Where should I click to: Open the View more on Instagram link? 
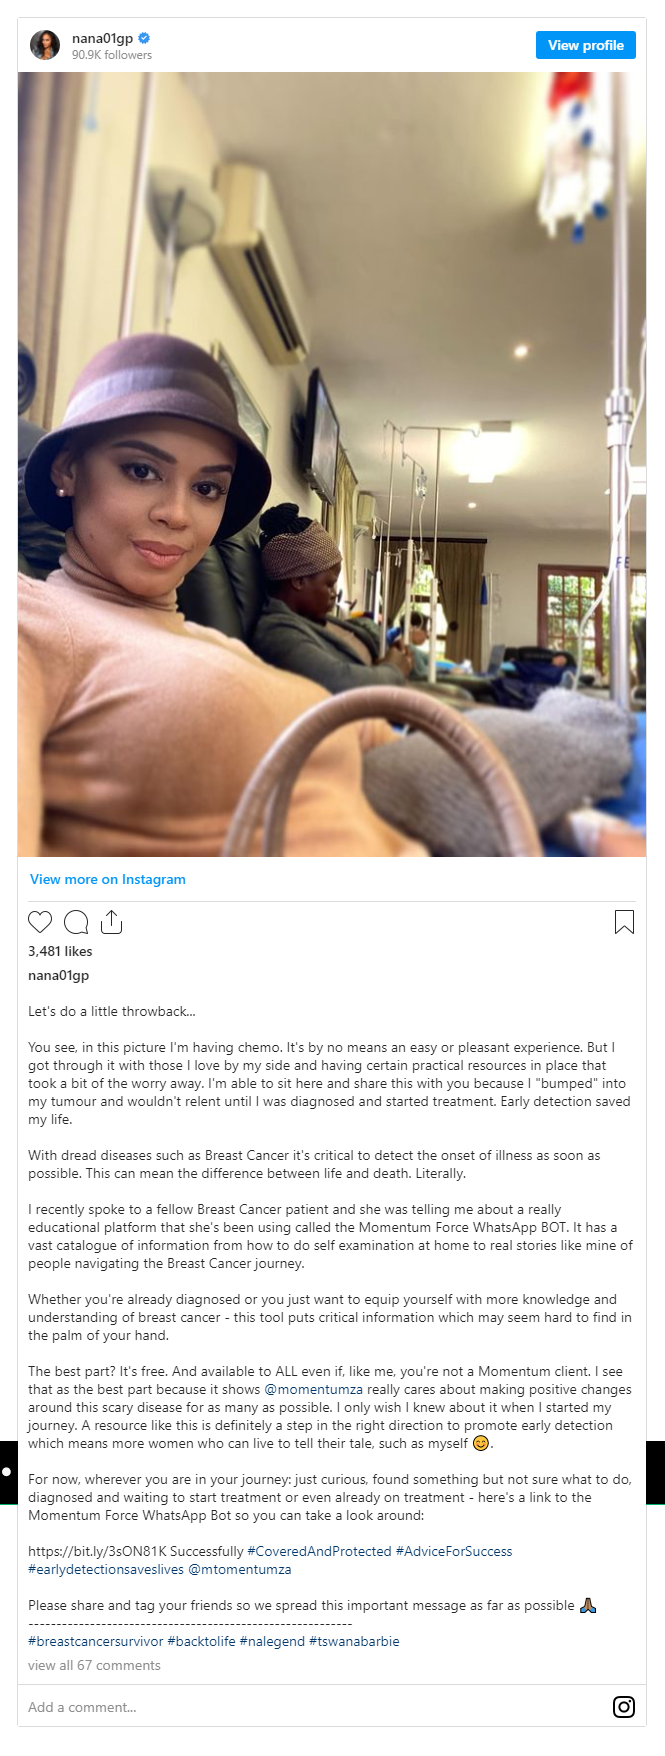(x=108, y=879)
